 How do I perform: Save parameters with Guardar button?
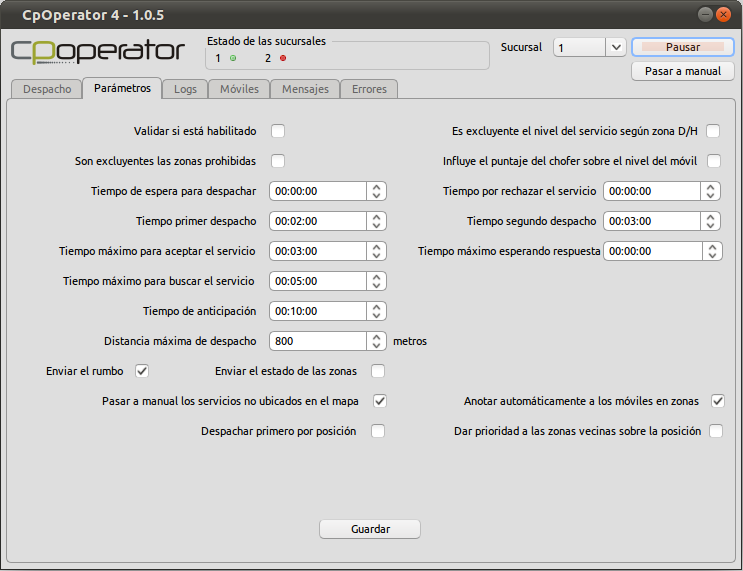tap(370, 529)
